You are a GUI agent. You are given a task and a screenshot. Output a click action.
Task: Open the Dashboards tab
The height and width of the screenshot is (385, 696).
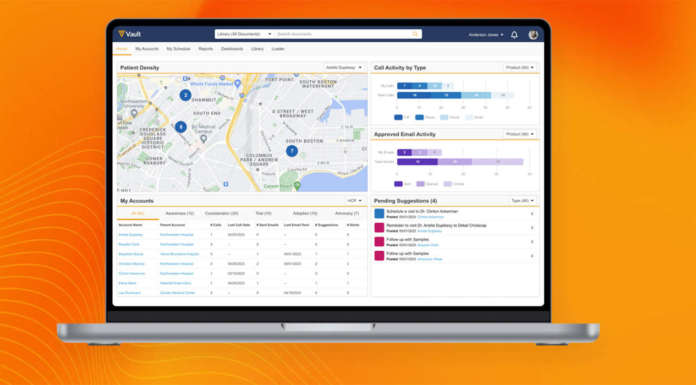coord(232,49)
